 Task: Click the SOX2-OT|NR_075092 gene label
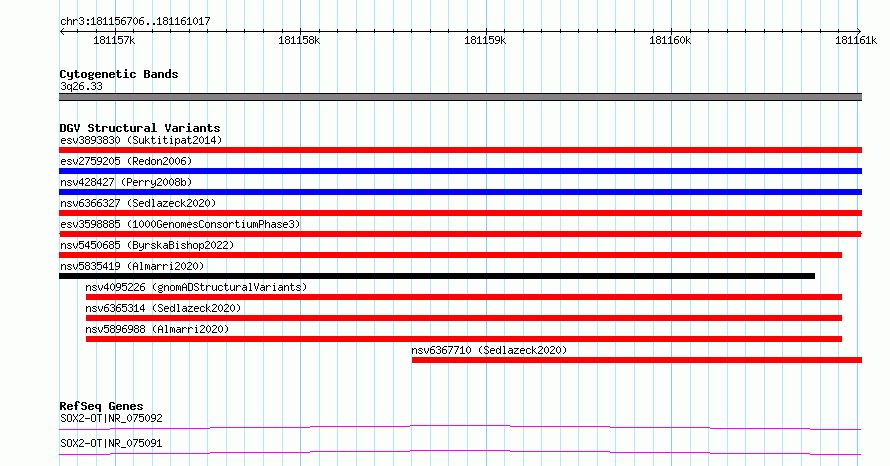[x=111, y=418]
